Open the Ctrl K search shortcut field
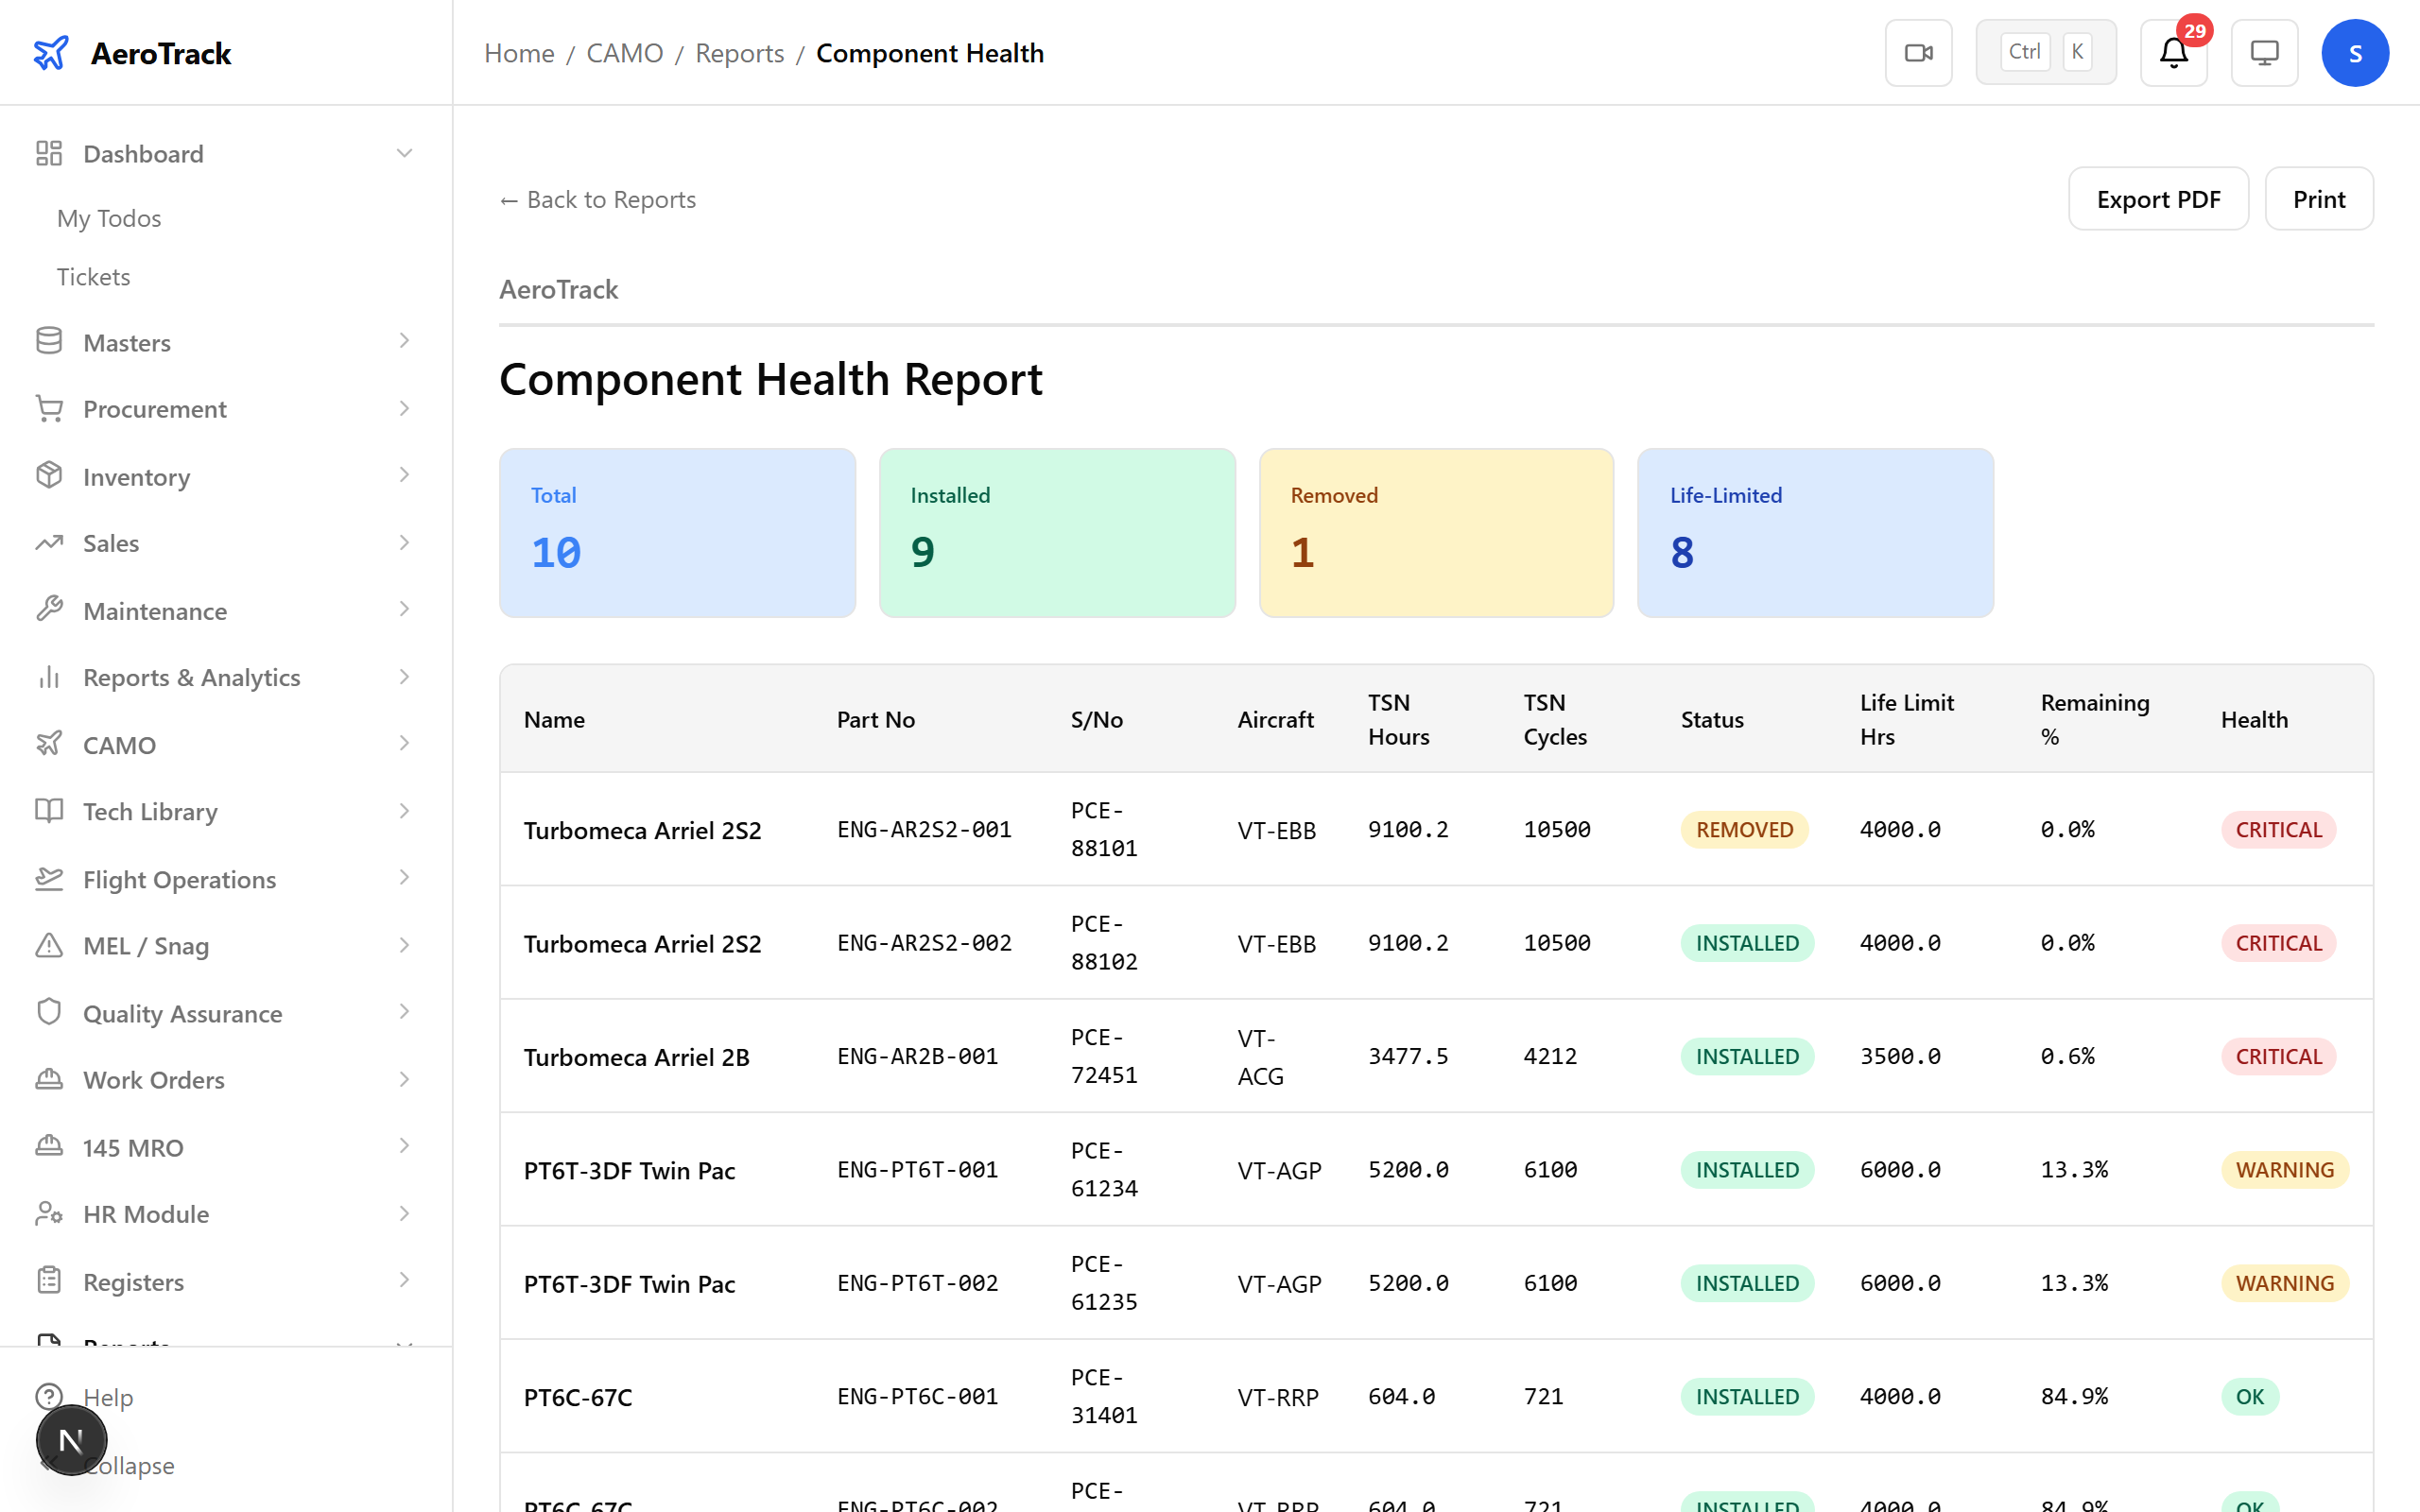 pyautogui.click(x=2045, y=51)
